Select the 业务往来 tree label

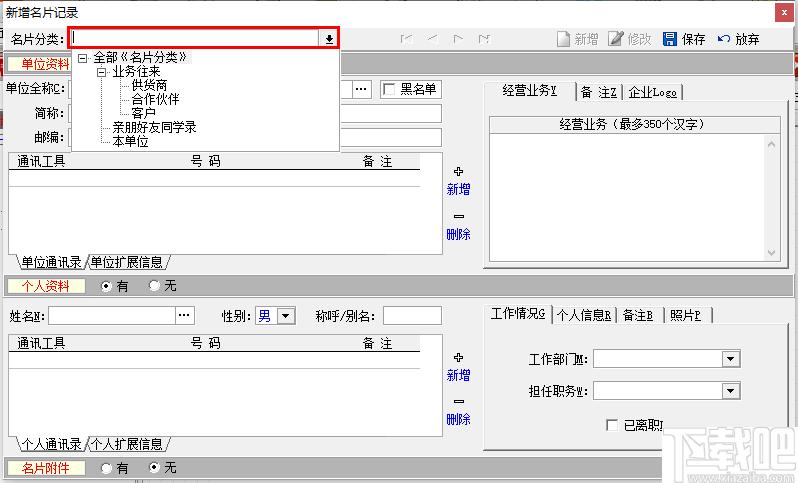tap(136, 72)
